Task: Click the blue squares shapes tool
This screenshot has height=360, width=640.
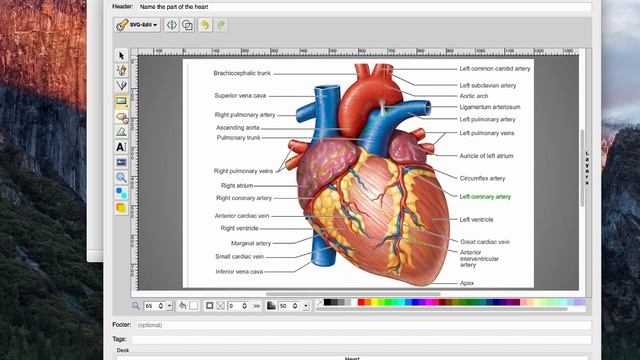Action: coord(121,193)
